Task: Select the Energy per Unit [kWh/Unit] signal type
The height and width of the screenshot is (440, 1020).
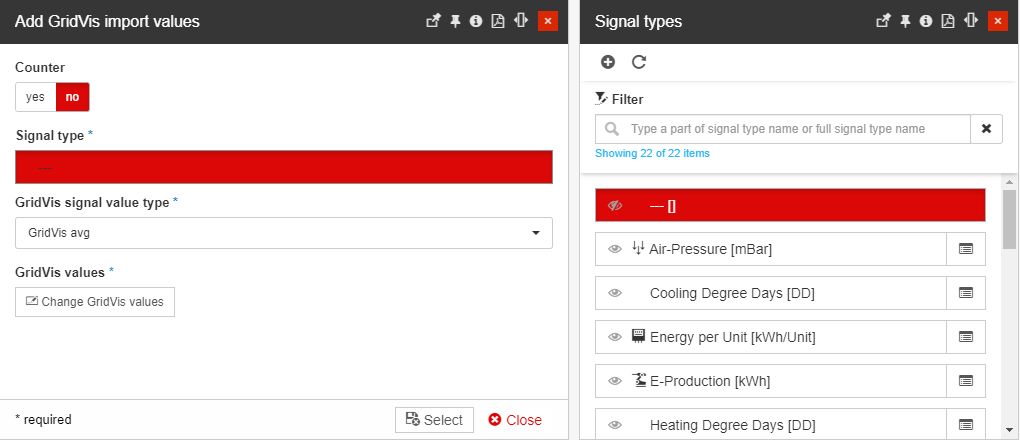Action: tap(771, 337)
